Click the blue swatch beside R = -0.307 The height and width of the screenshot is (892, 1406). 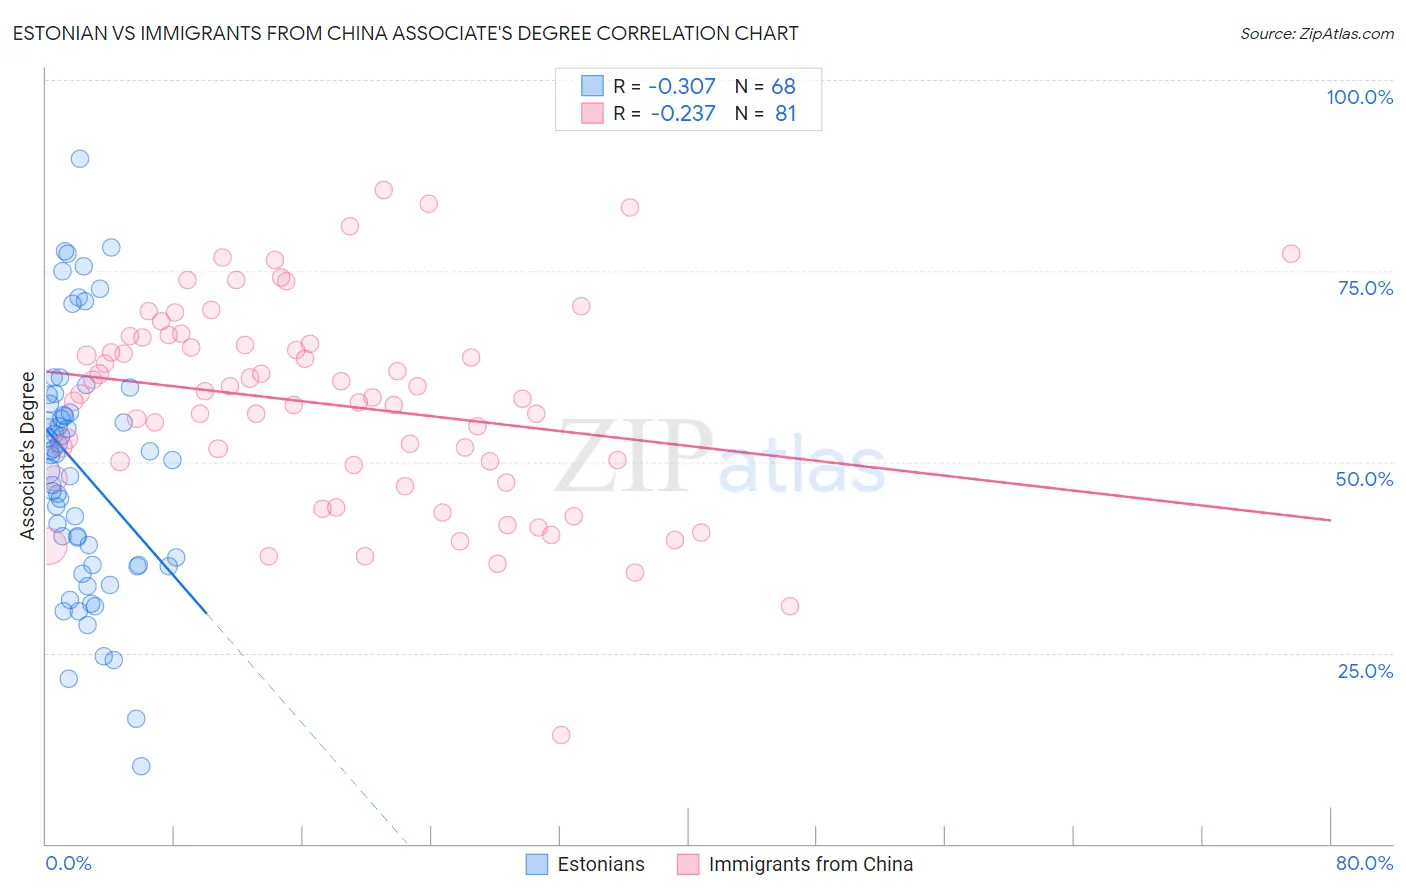point(592,86)
